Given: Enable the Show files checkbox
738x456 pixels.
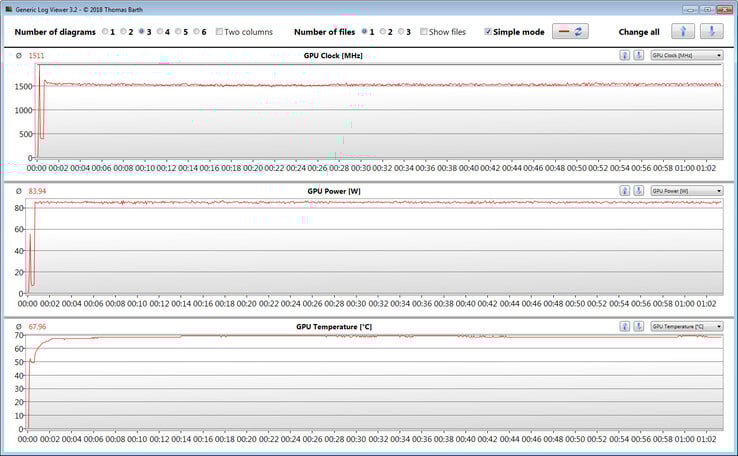Looking at the screenshot, I should coord(424,32).
